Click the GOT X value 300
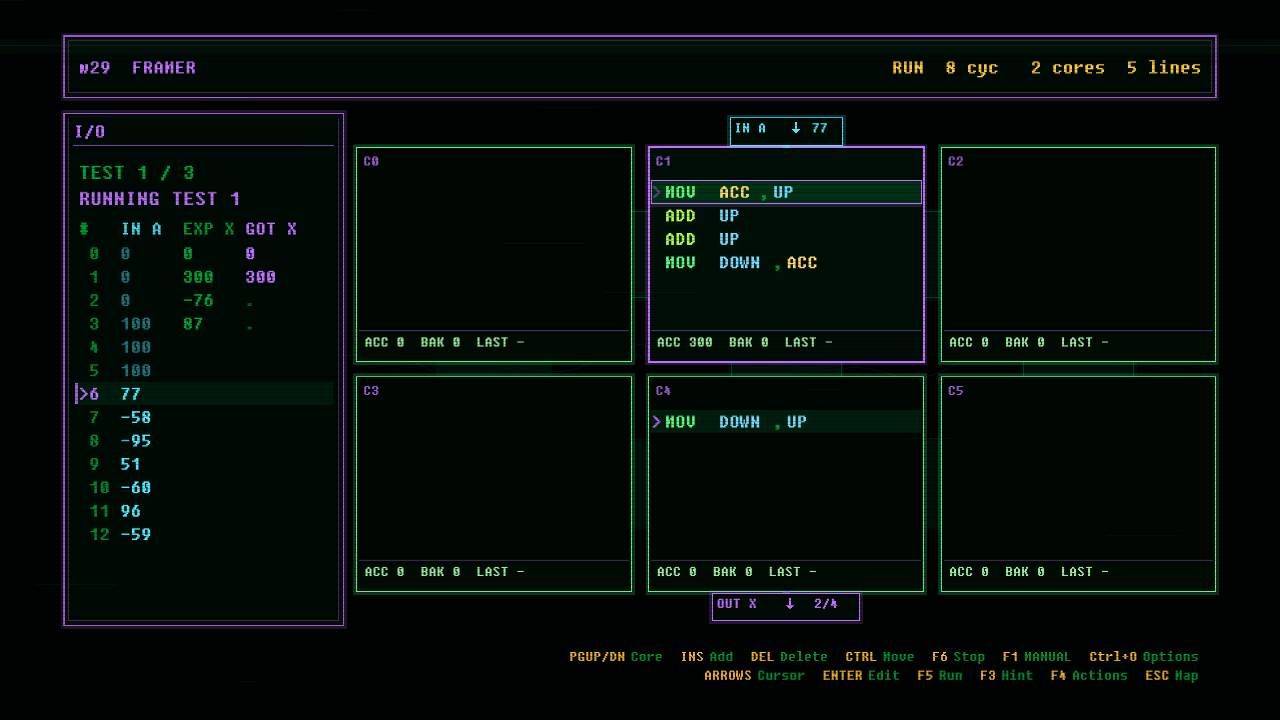 click(260, 277)
